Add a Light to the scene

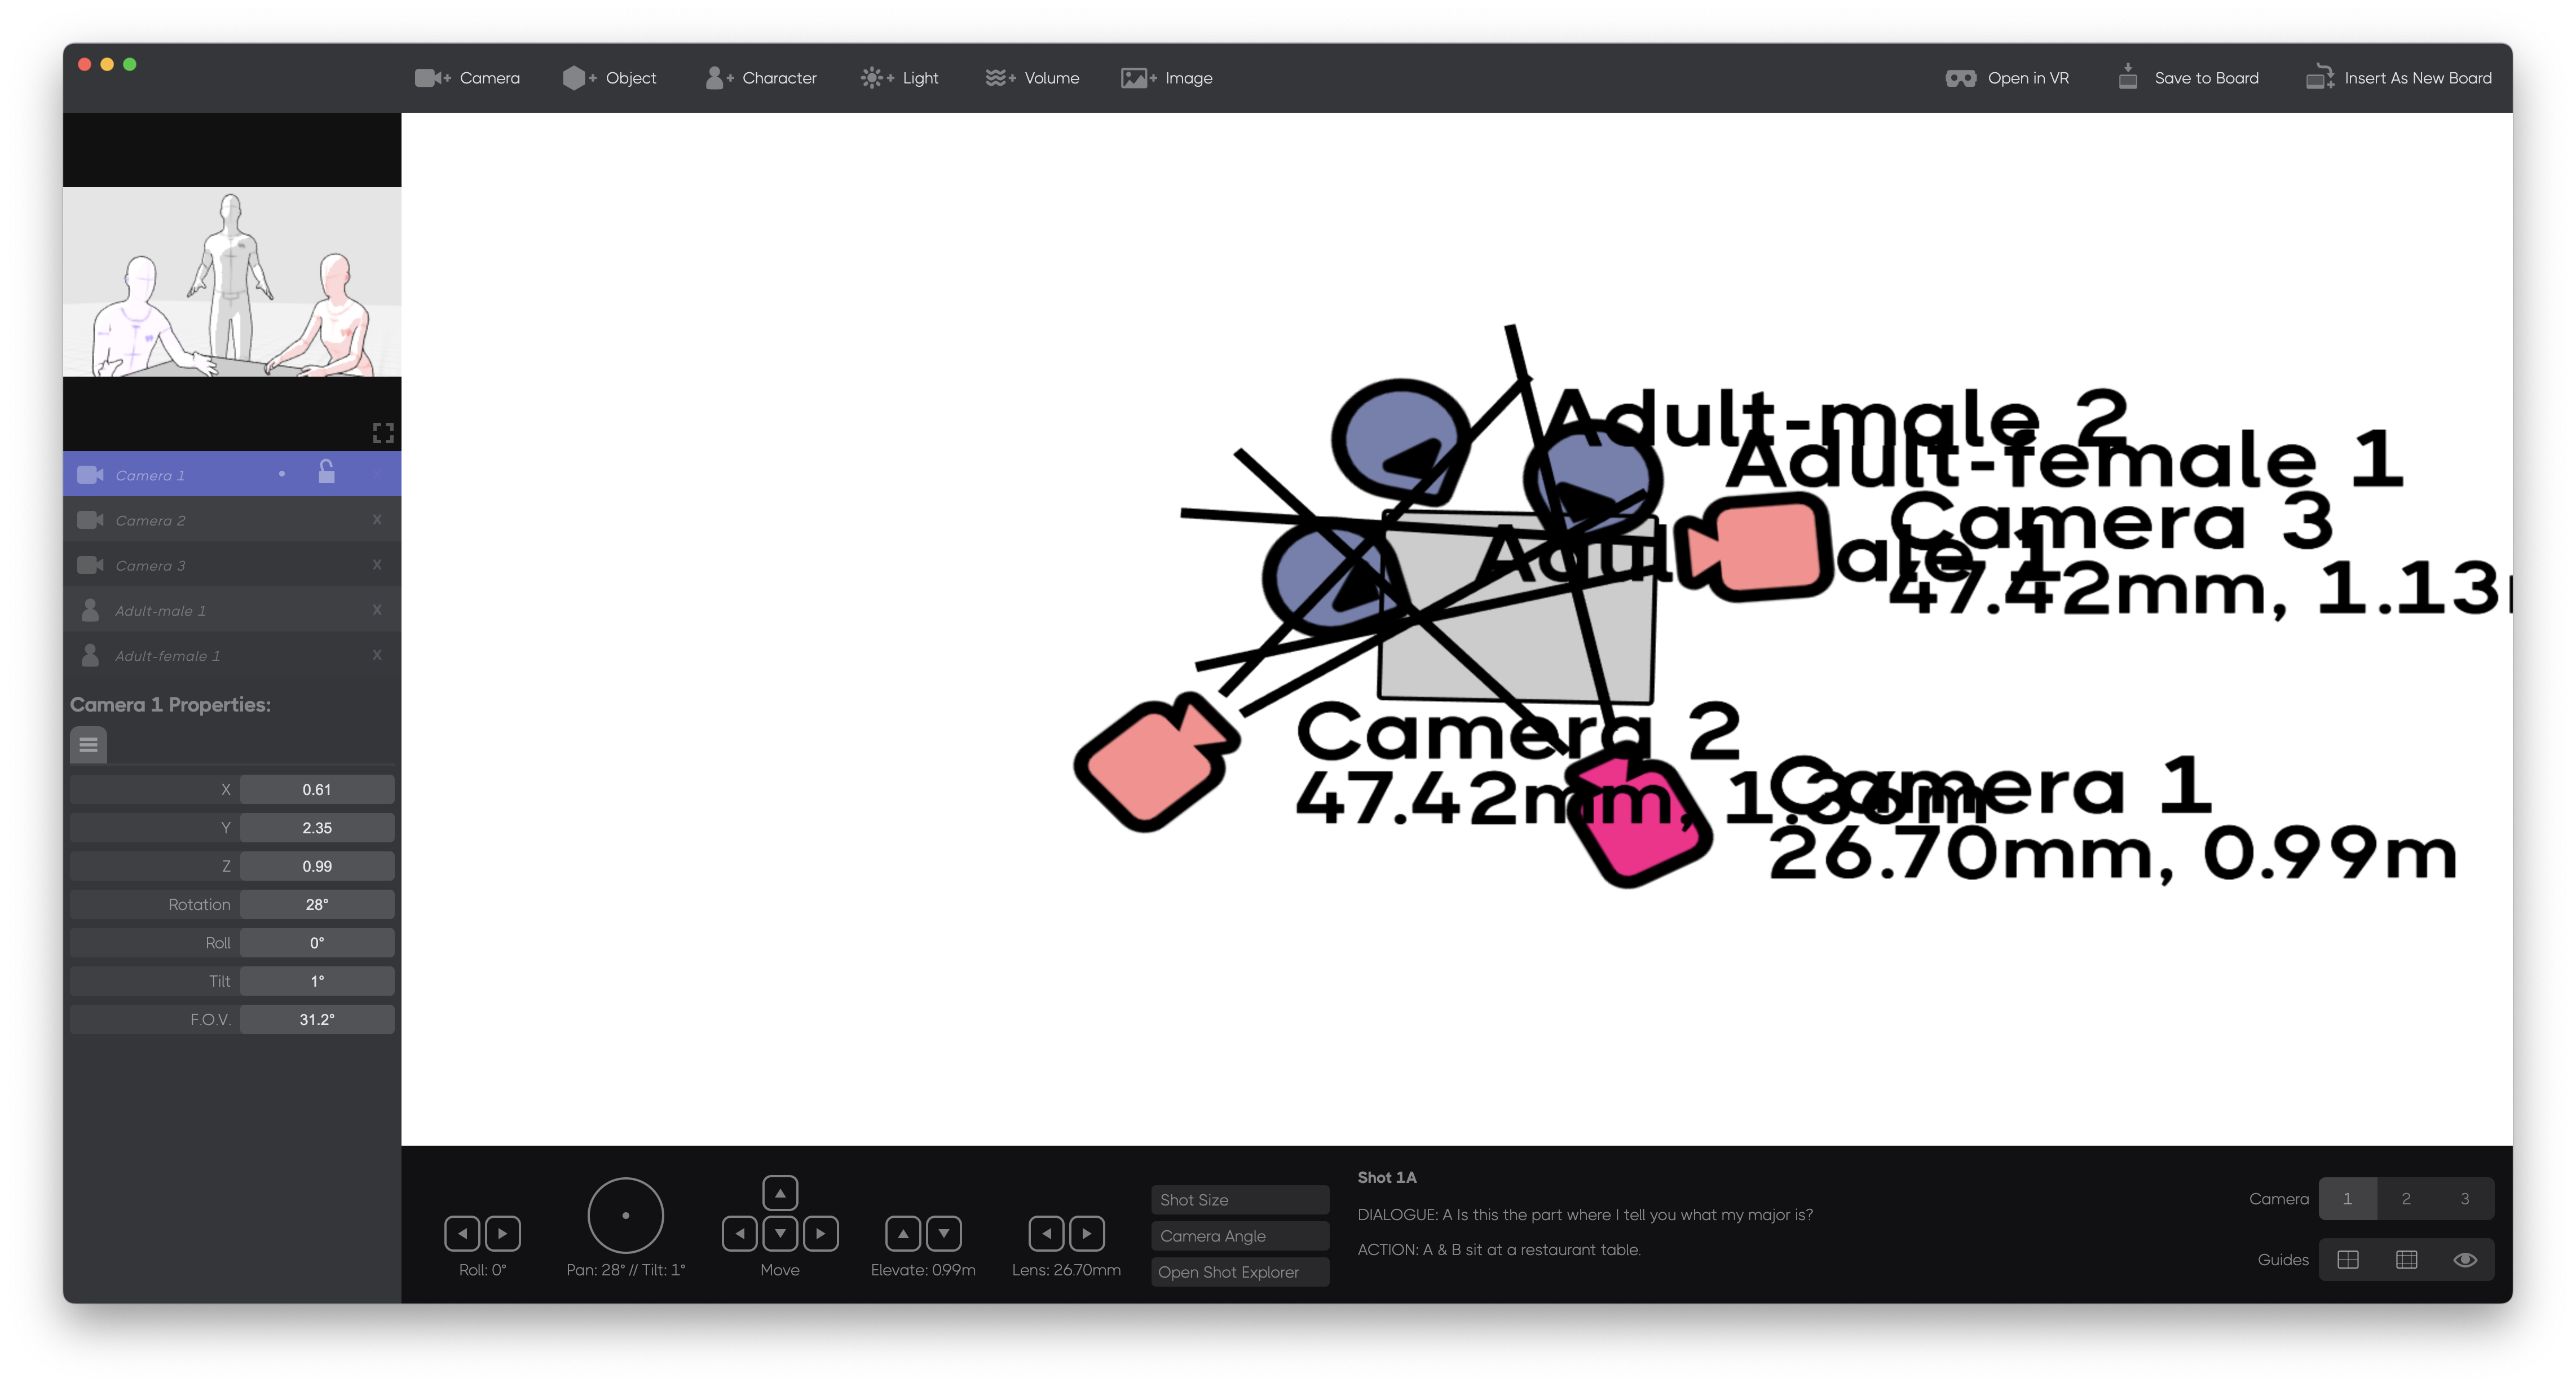[x=899, y=78]
